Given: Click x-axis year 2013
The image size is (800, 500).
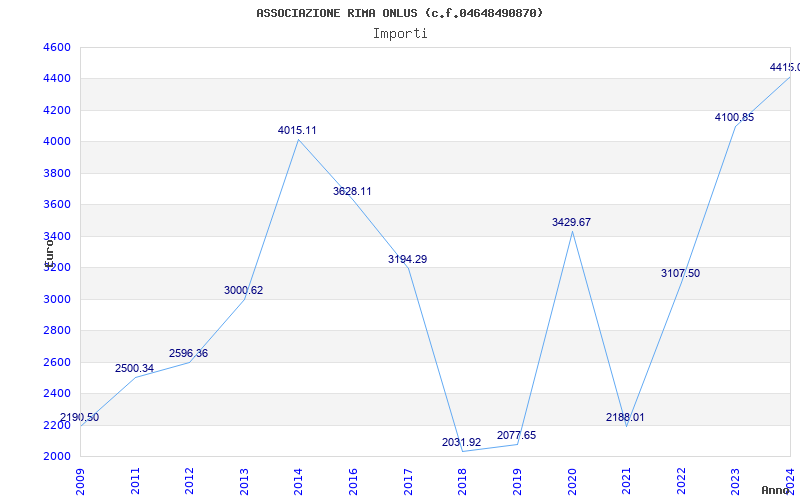Looking at the screenshot, I should [244, 482].
